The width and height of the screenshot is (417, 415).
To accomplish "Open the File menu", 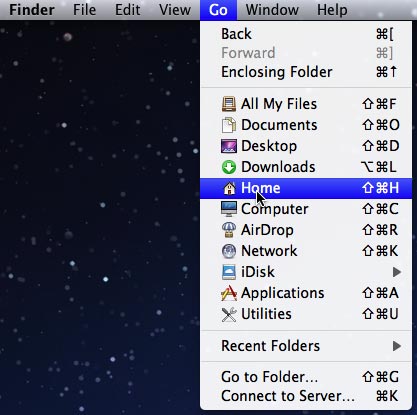I will tap(84, 10).
